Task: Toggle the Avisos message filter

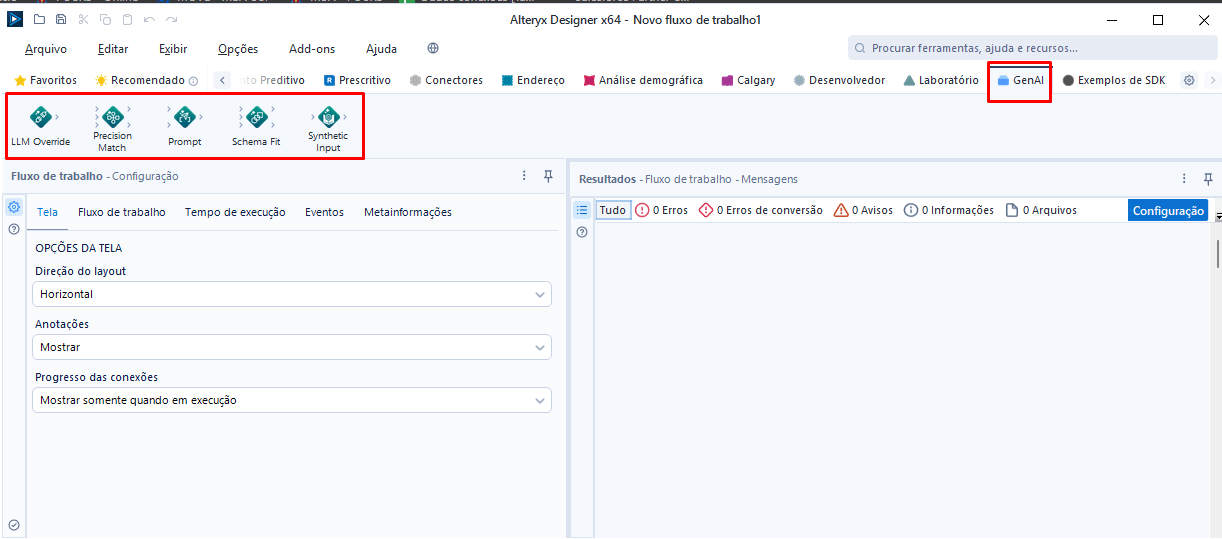Action: [864, 210]
